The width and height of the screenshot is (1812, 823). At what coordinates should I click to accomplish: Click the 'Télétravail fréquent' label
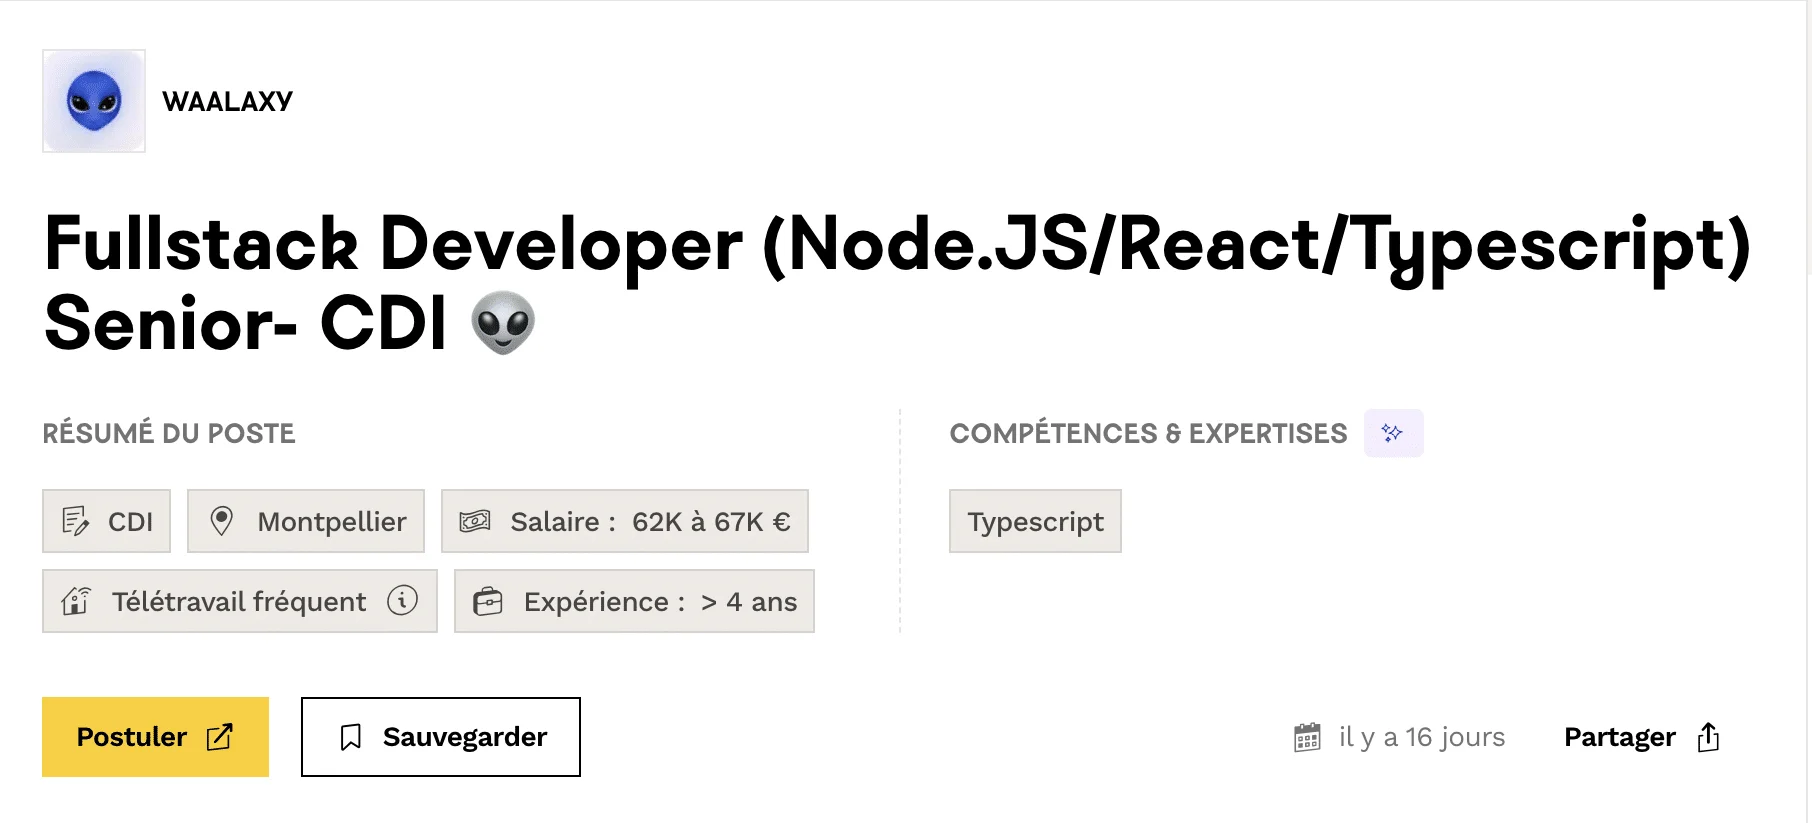tap(239, 602)
